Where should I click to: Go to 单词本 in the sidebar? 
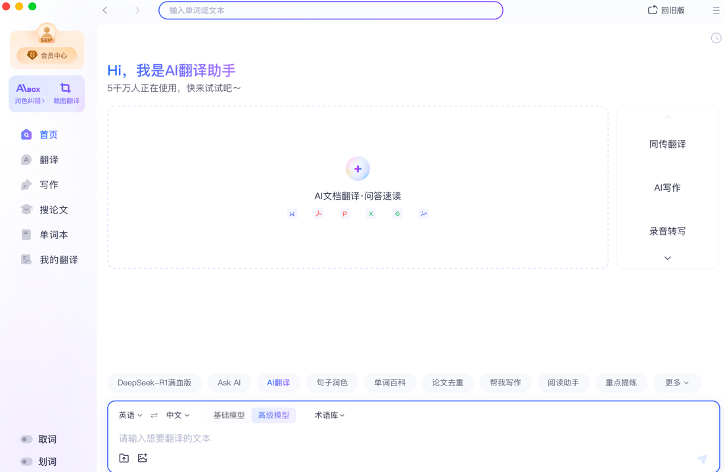(53, 235)
